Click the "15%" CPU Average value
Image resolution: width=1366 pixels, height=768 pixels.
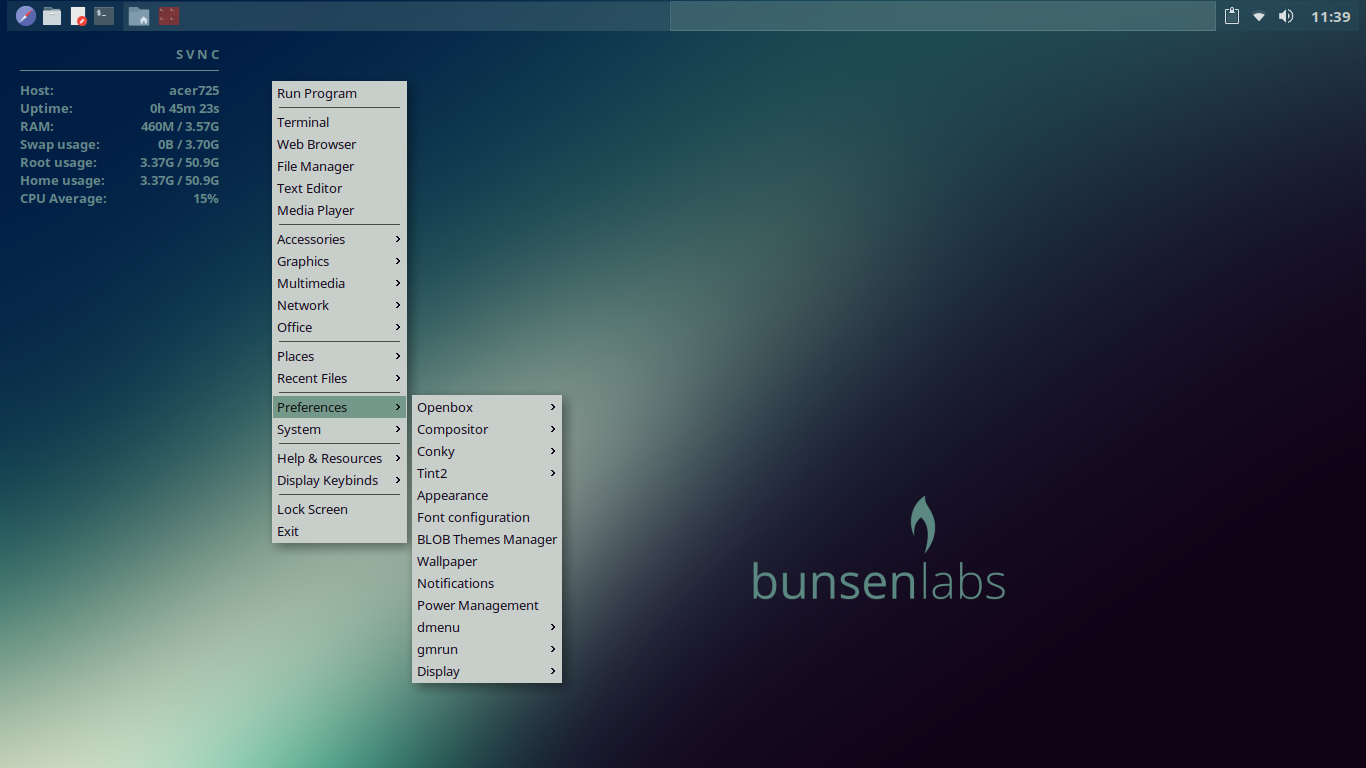206,199
